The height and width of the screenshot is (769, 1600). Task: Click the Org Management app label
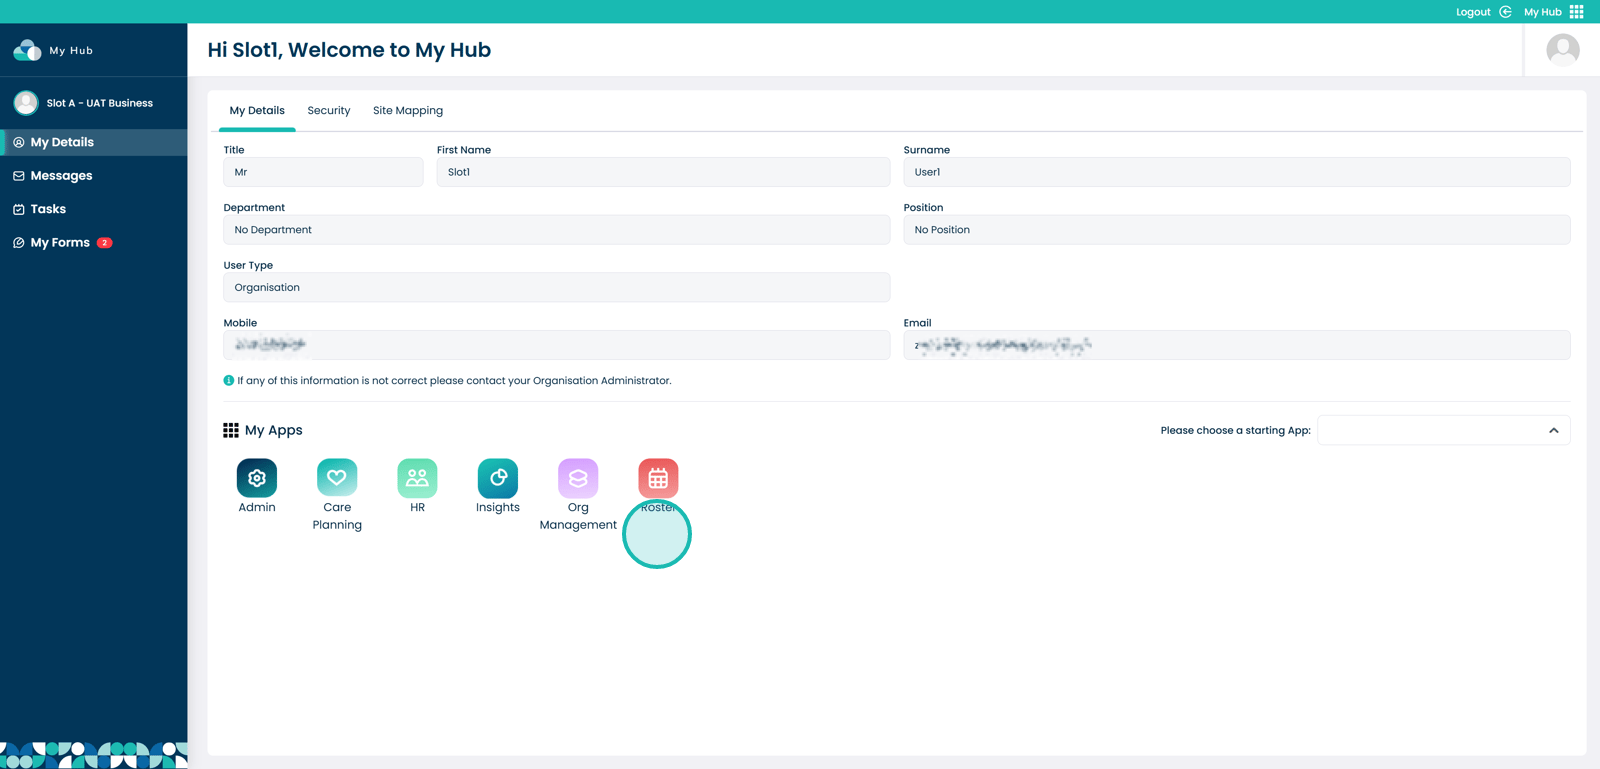coord(578,516)
